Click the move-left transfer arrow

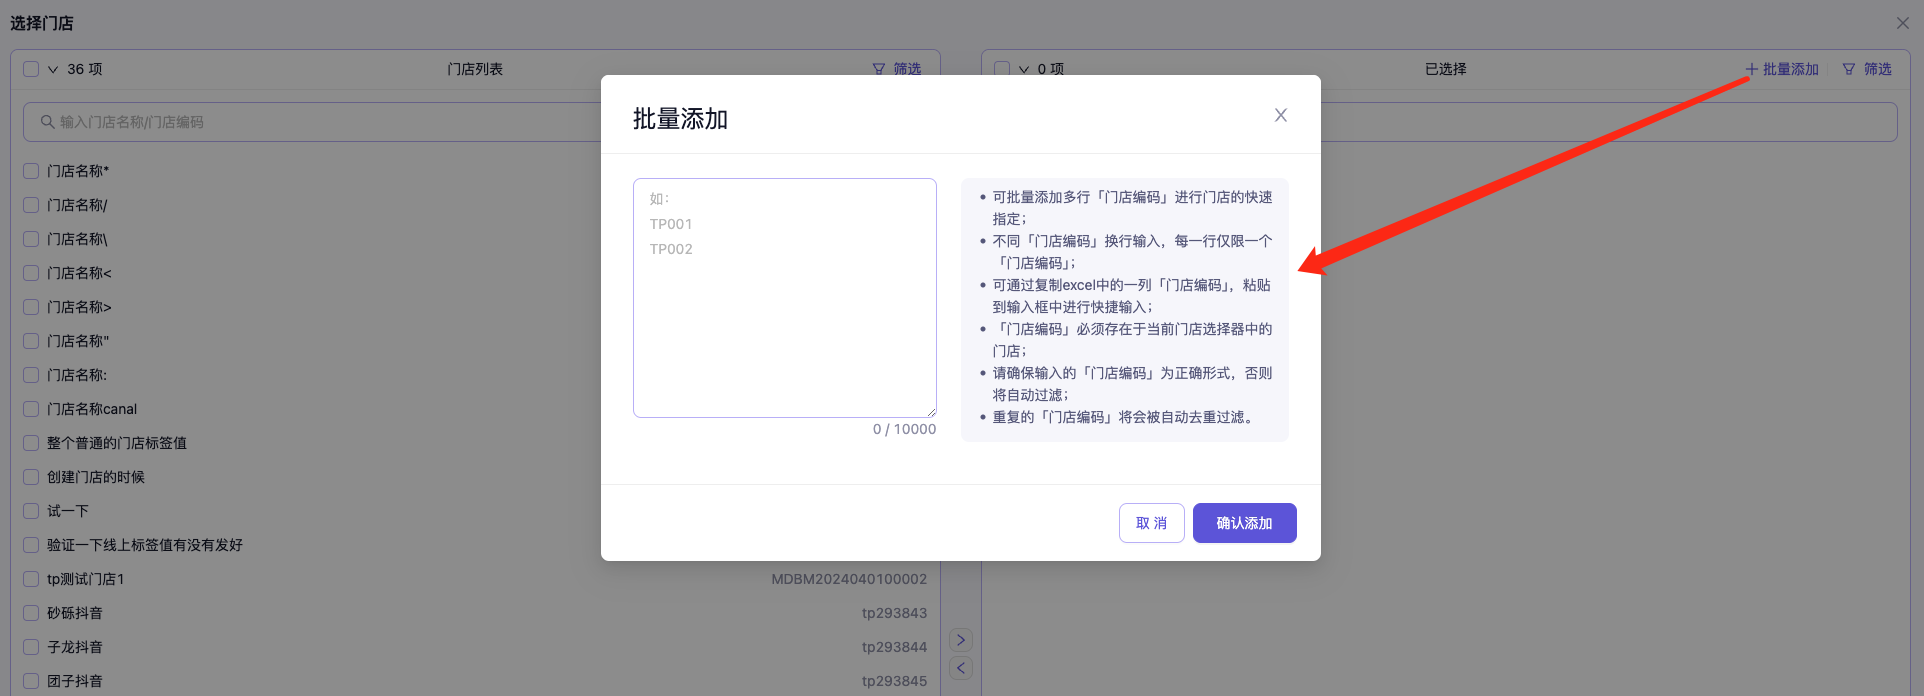point(960,668)
